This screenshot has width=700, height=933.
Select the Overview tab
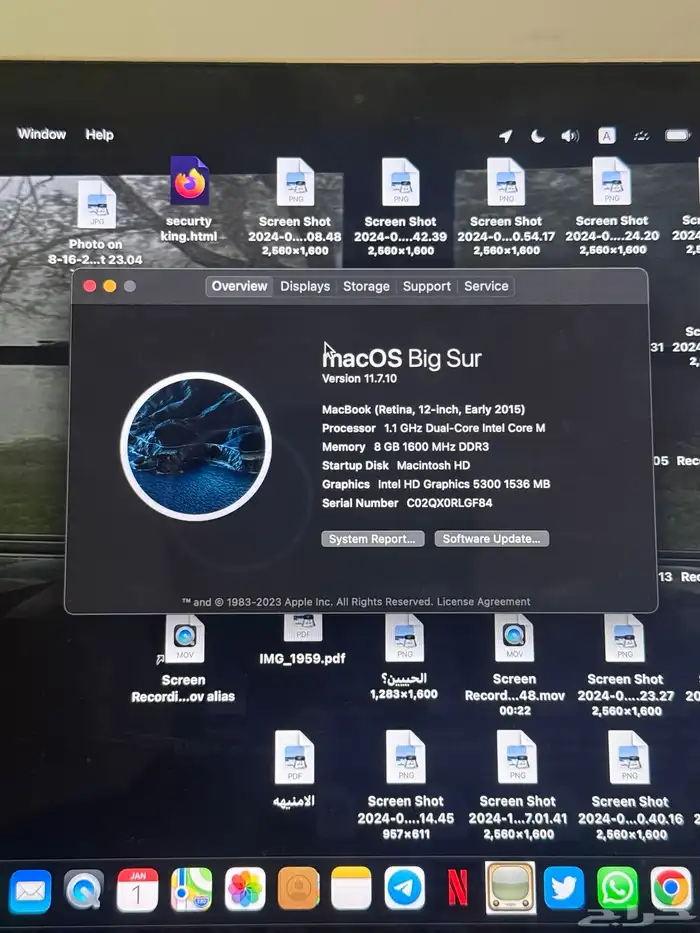239,286
